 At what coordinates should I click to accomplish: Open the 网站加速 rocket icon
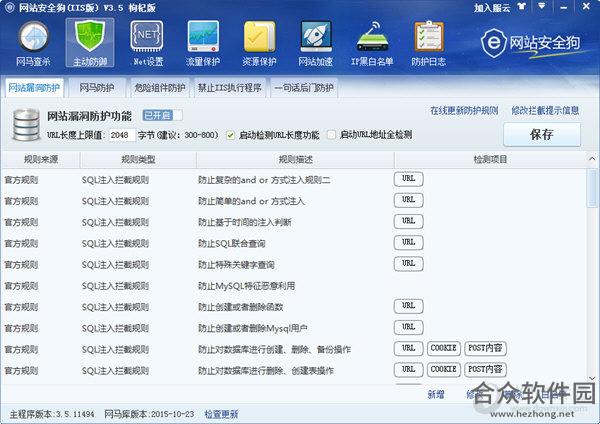316,43
